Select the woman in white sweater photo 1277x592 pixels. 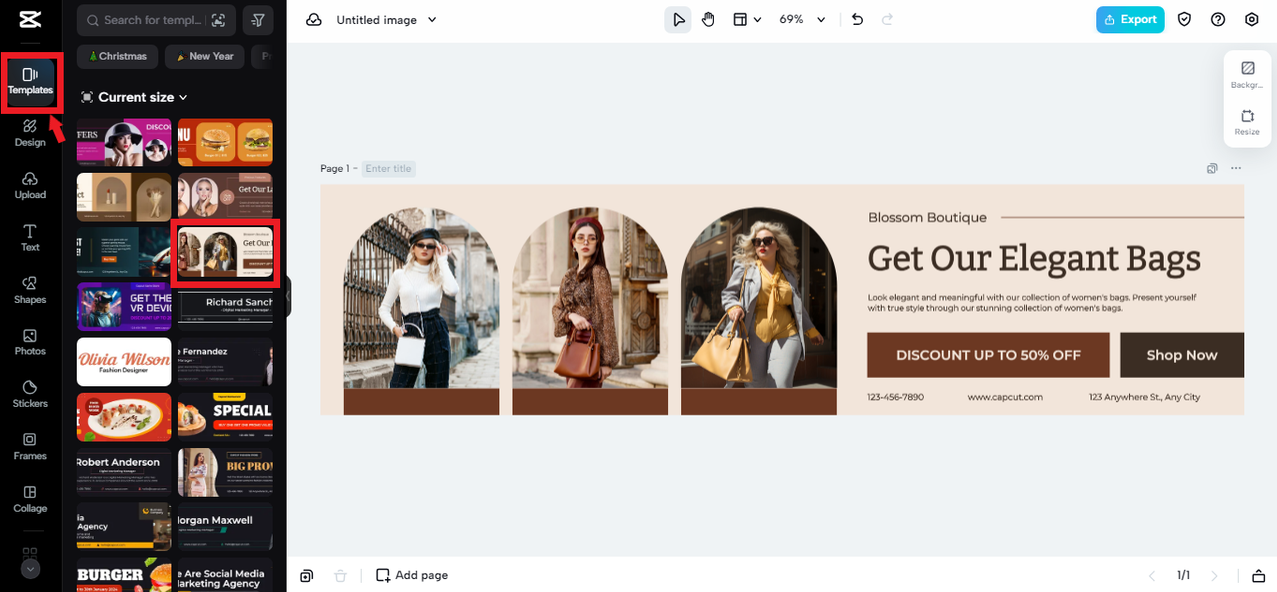[421, 298]
